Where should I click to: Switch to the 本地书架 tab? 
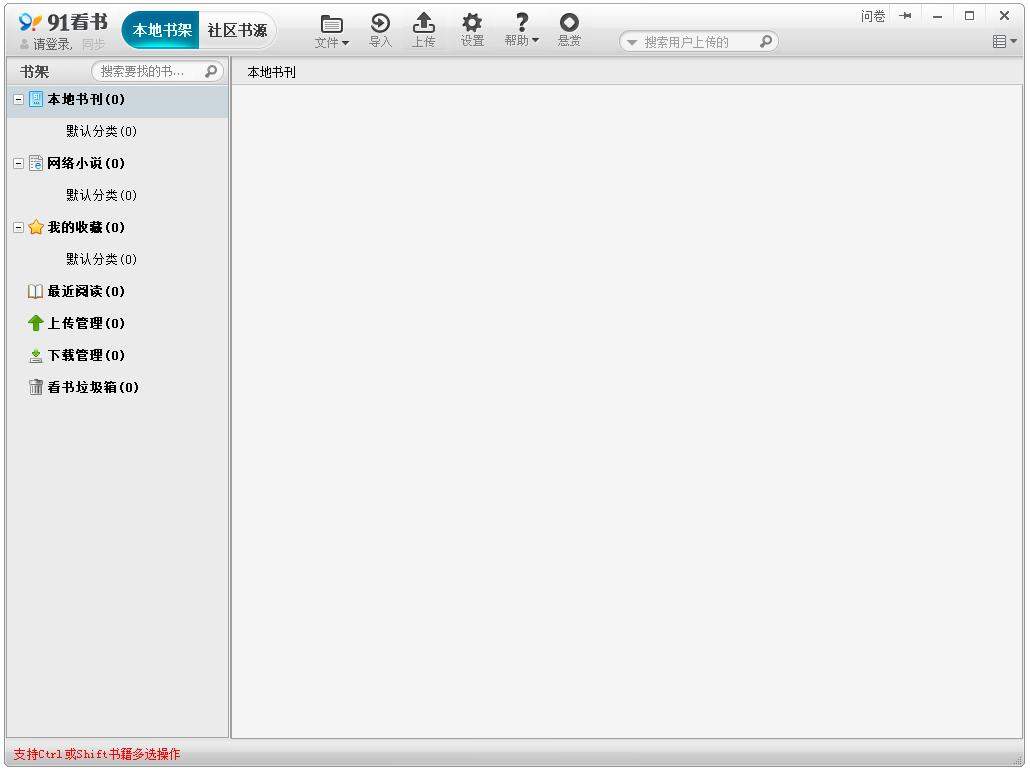[162, 30]
